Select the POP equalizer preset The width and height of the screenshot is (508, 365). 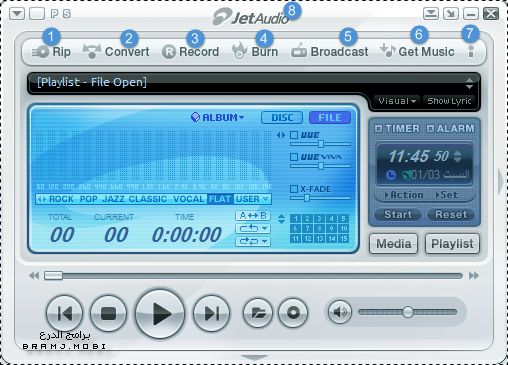tap(88, 199)
